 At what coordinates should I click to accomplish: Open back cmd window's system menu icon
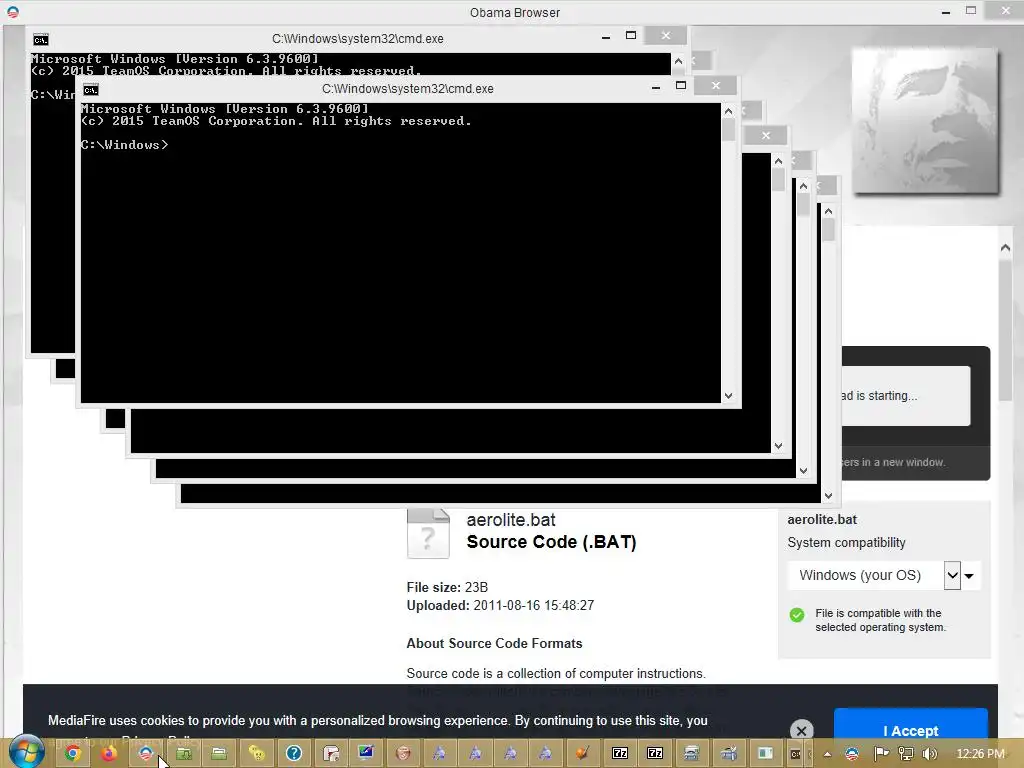(40, 40)
